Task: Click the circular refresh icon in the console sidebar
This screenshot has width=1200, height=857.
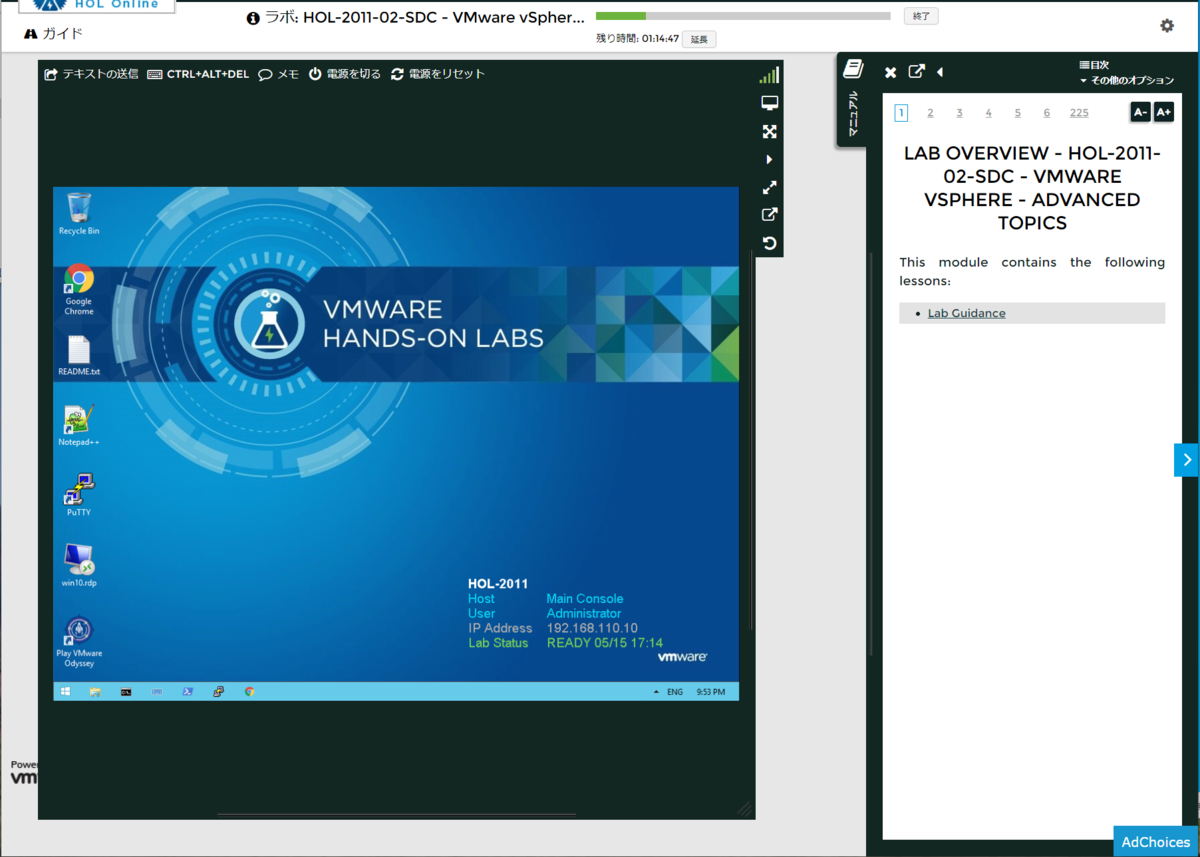Action: tap(770, 243)
